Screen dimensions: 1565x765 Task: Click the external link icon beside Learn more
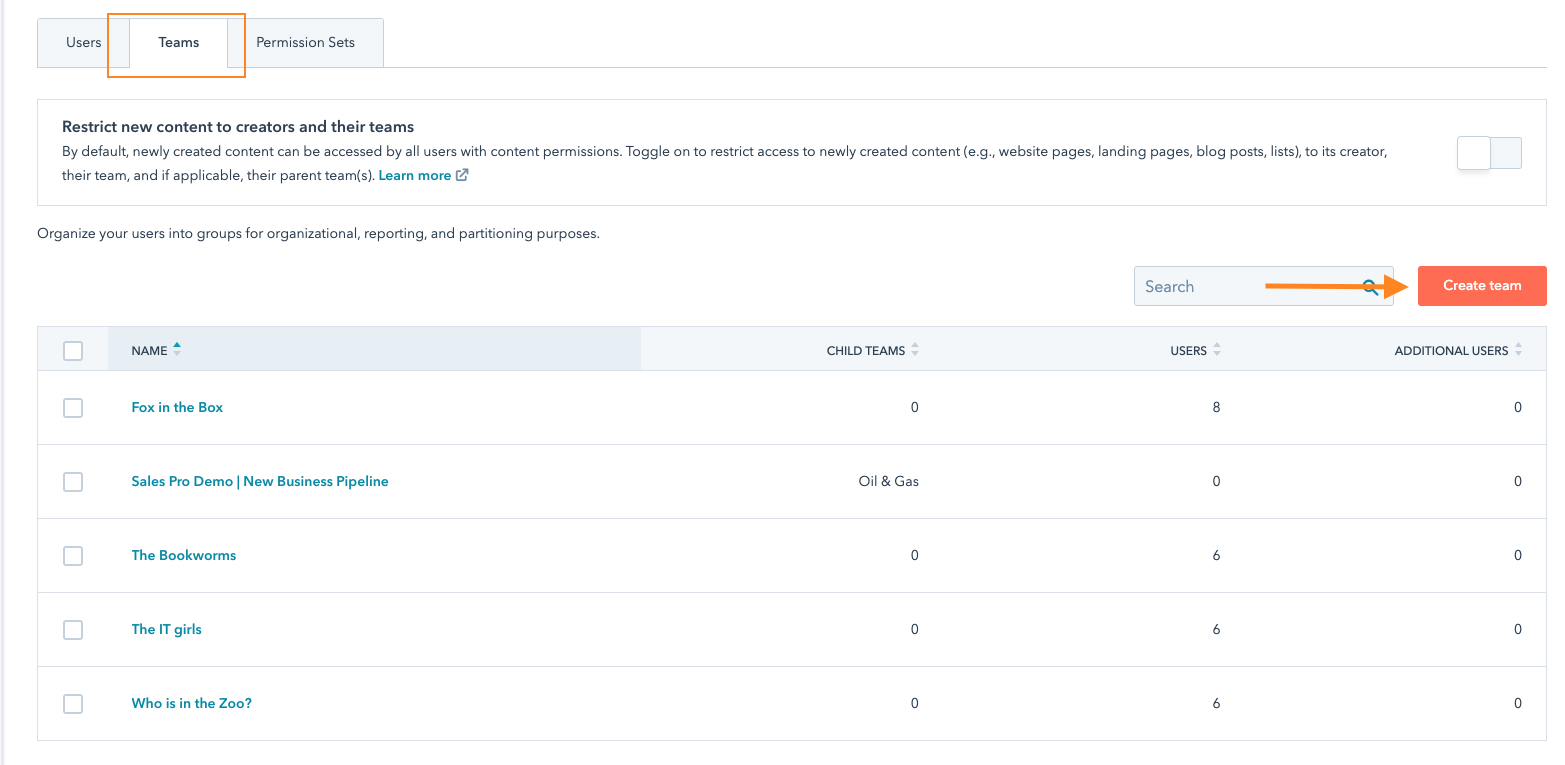point(462,175)
